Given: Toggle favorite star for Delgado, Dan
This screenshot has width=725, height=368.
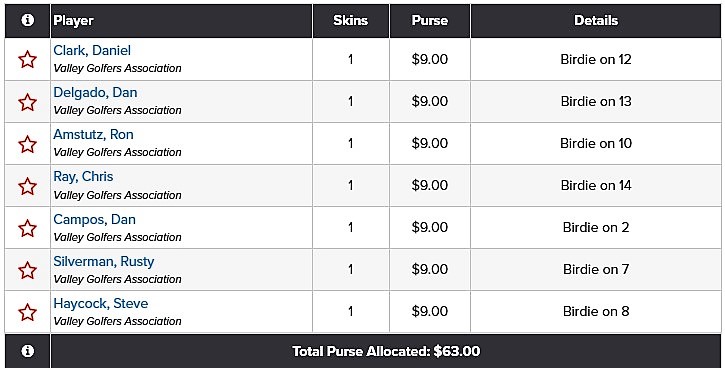Looking at the screenshot, I should [x=27, y=102].
